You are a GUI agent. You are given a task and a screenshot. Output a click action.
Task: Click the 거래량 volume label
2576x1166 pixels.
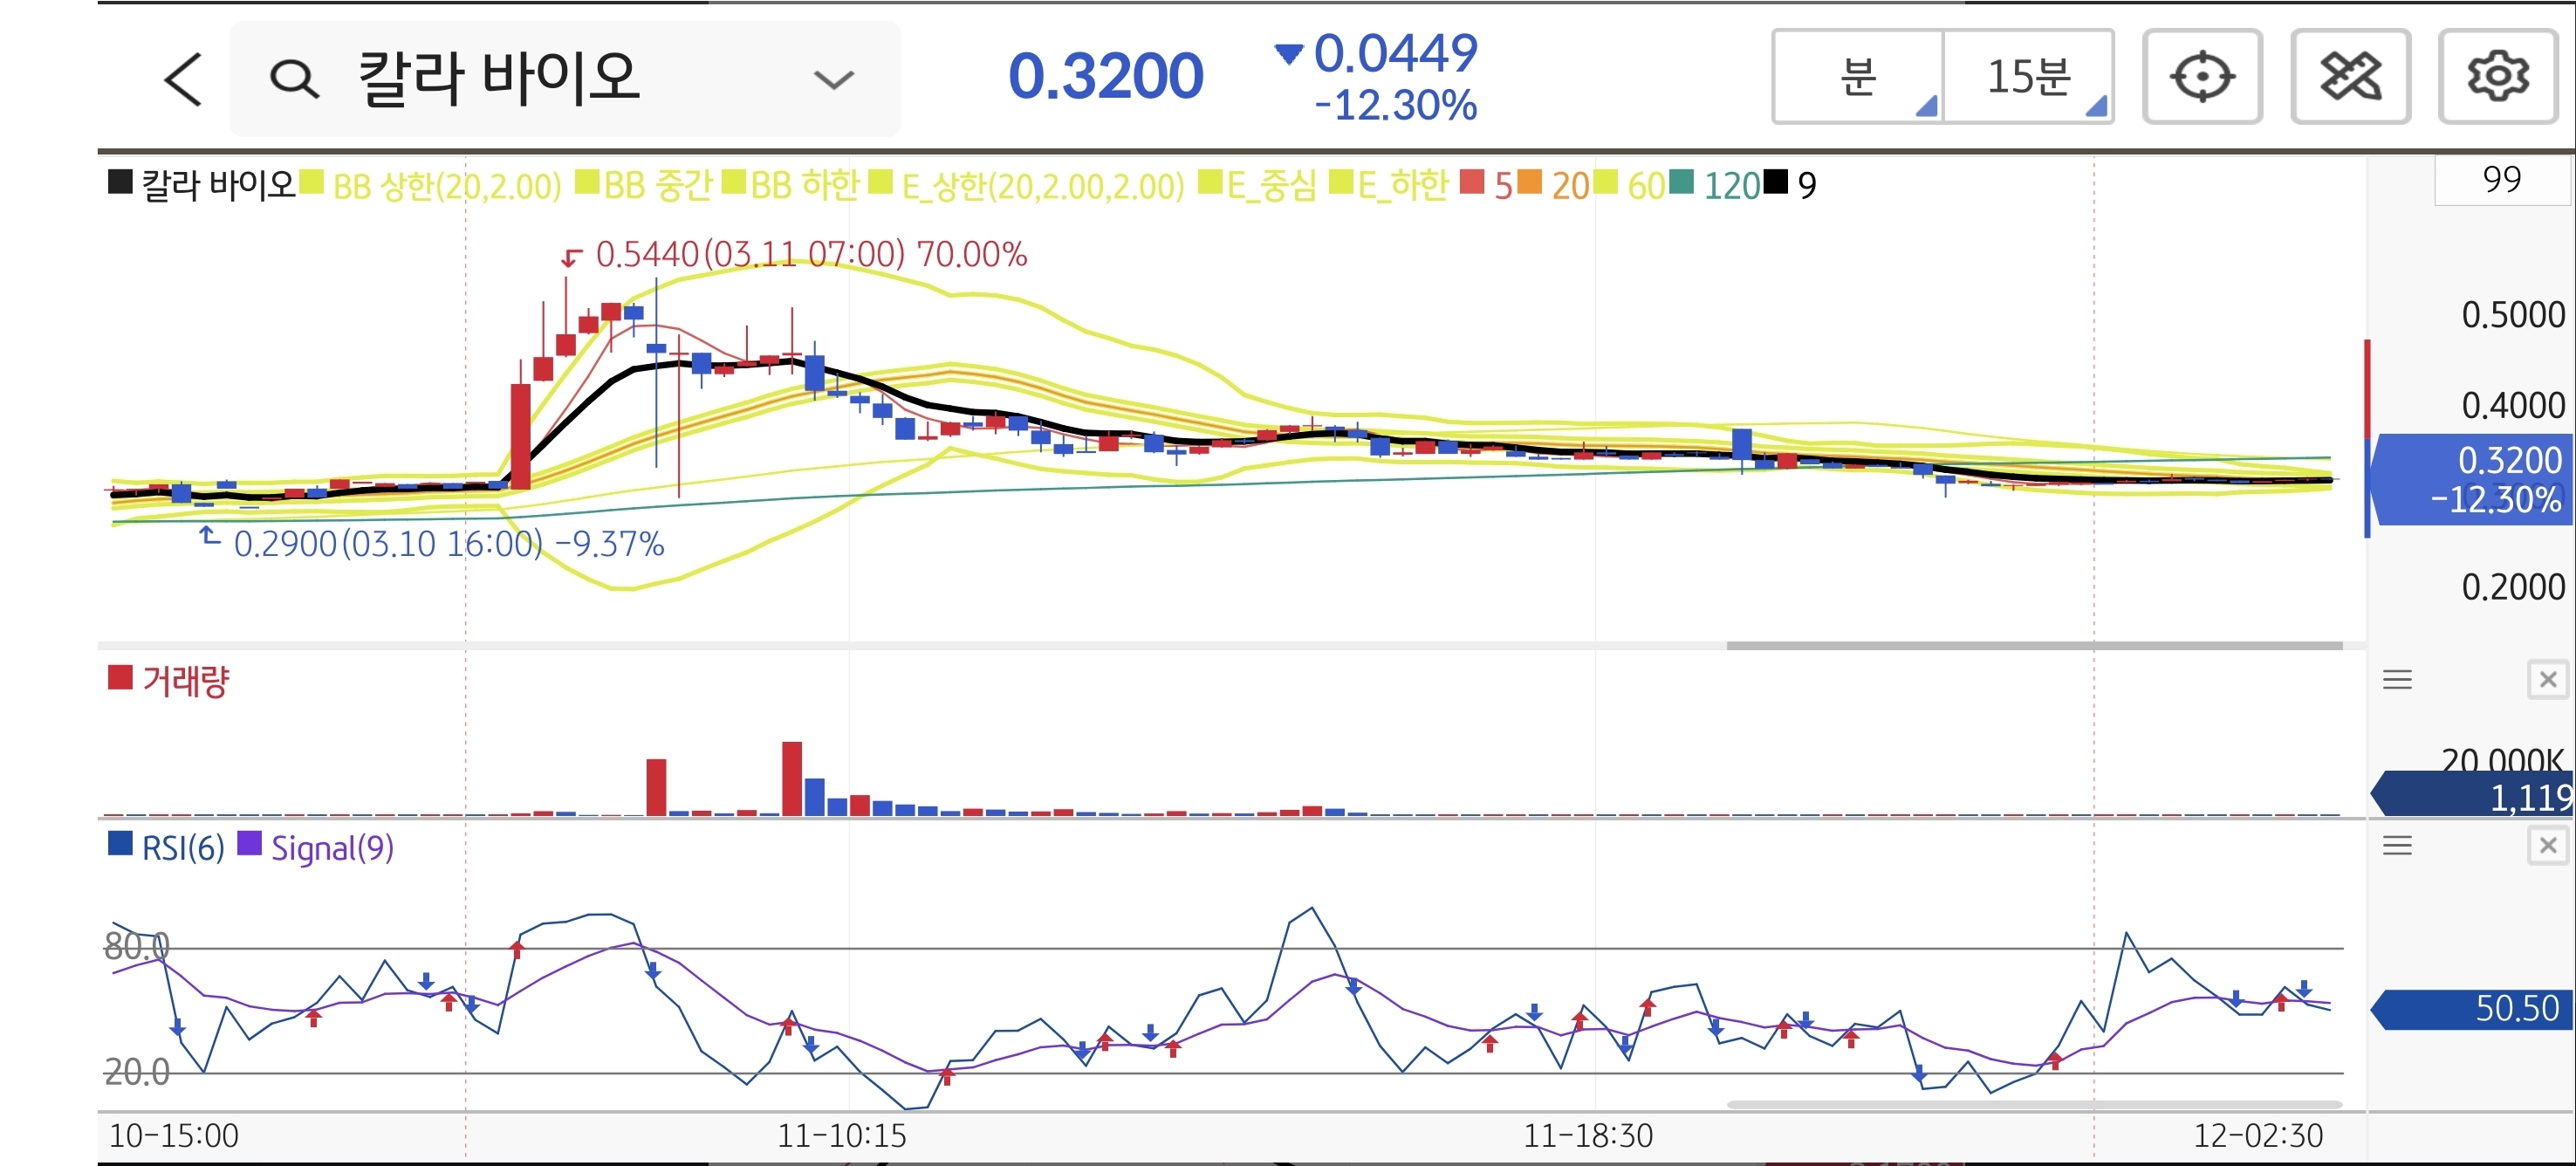185,682
